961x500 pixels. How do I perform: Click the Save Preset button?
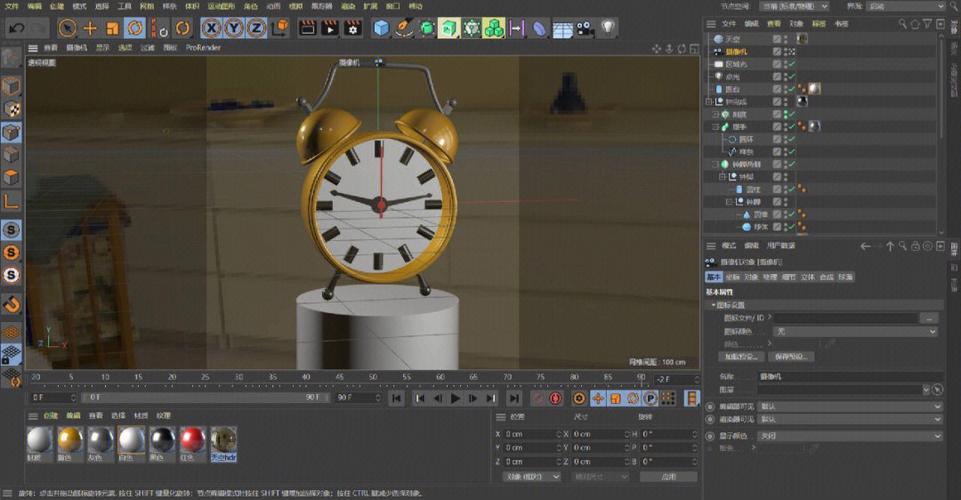click(790, 356)
